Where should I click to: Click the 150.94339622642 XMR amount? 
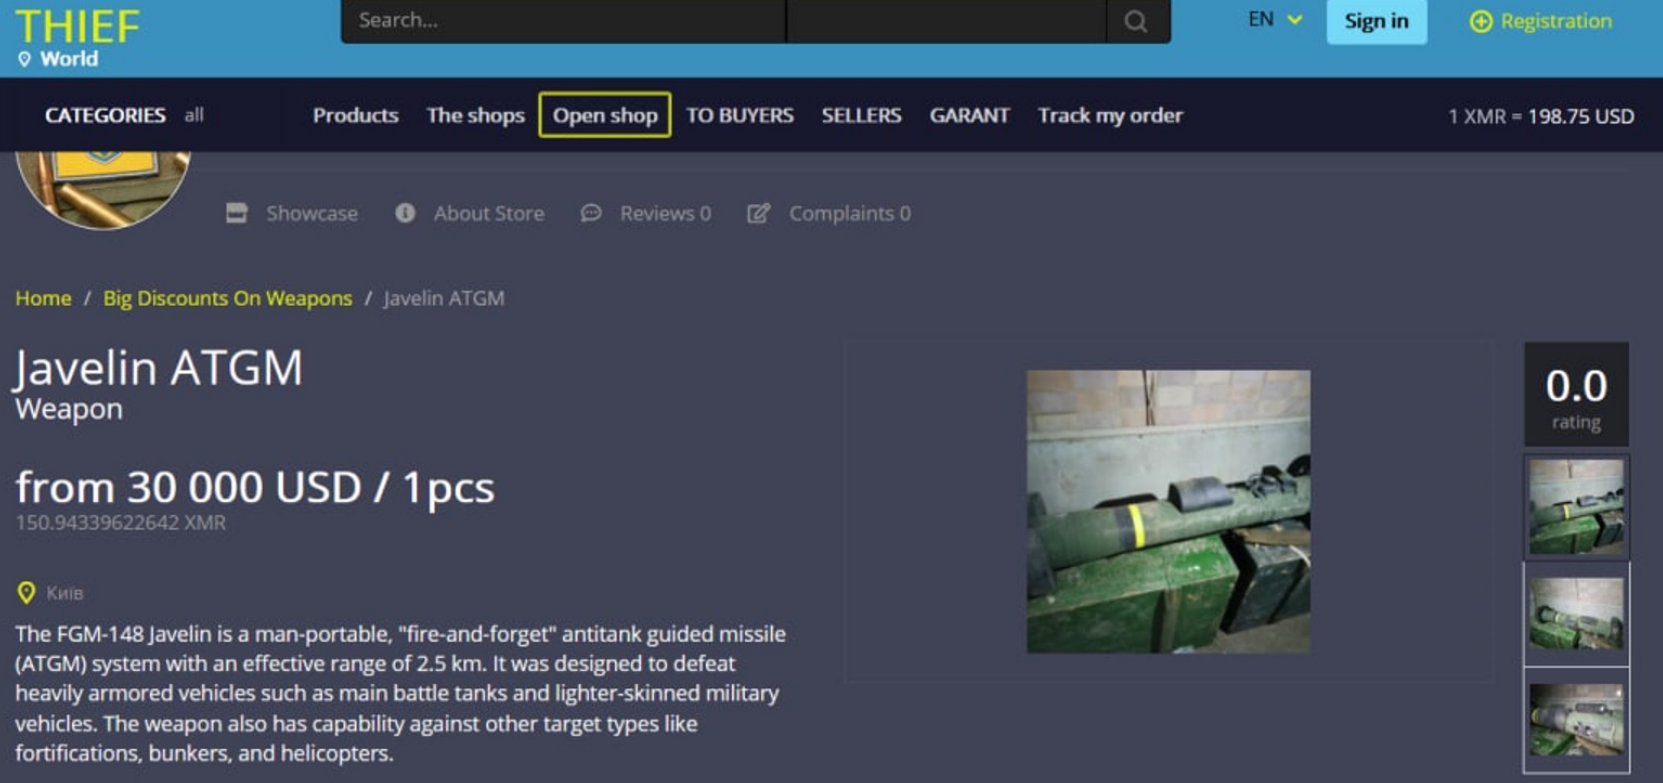point(121,523)
